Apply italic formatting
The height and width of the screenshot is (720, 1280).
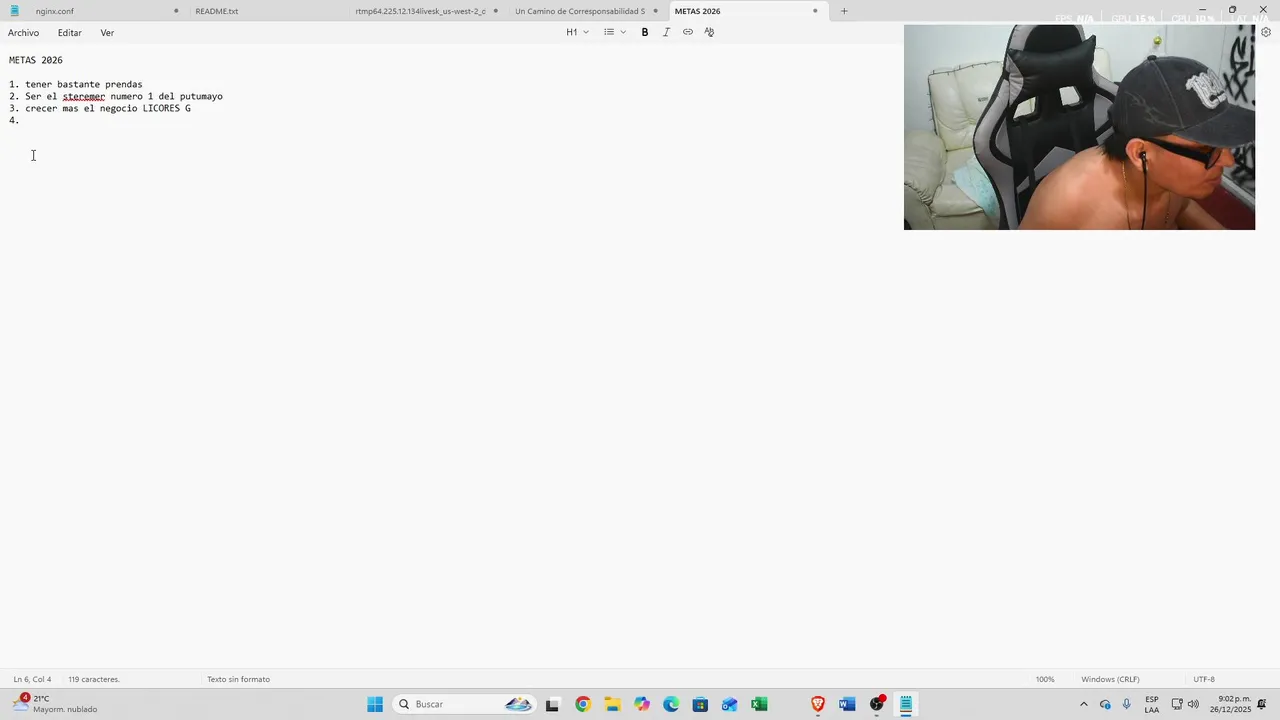tap(666, 32)
